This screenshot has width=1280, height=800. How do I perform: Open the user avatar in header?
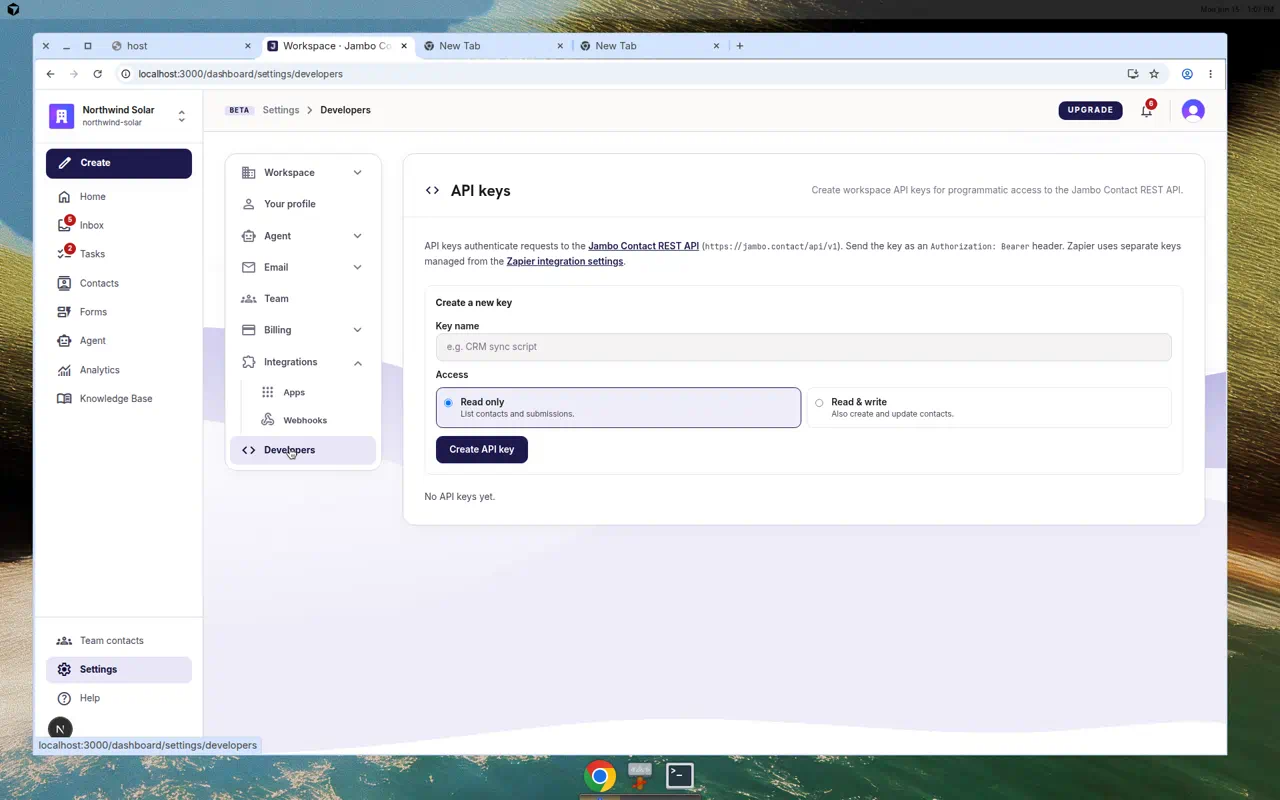tap(1193, 111)
